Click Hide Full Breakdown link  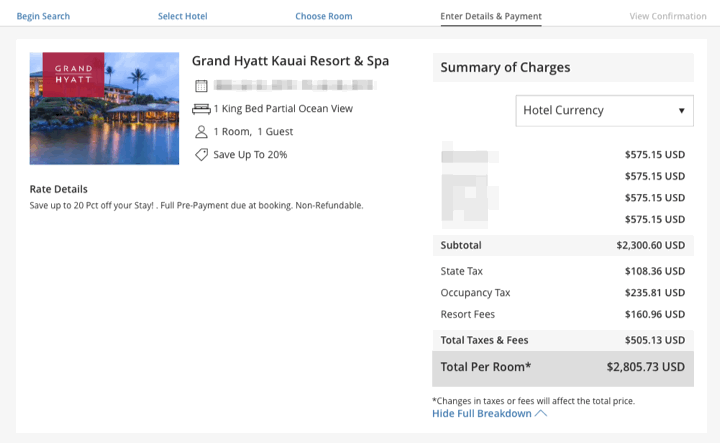coord(482,413)
